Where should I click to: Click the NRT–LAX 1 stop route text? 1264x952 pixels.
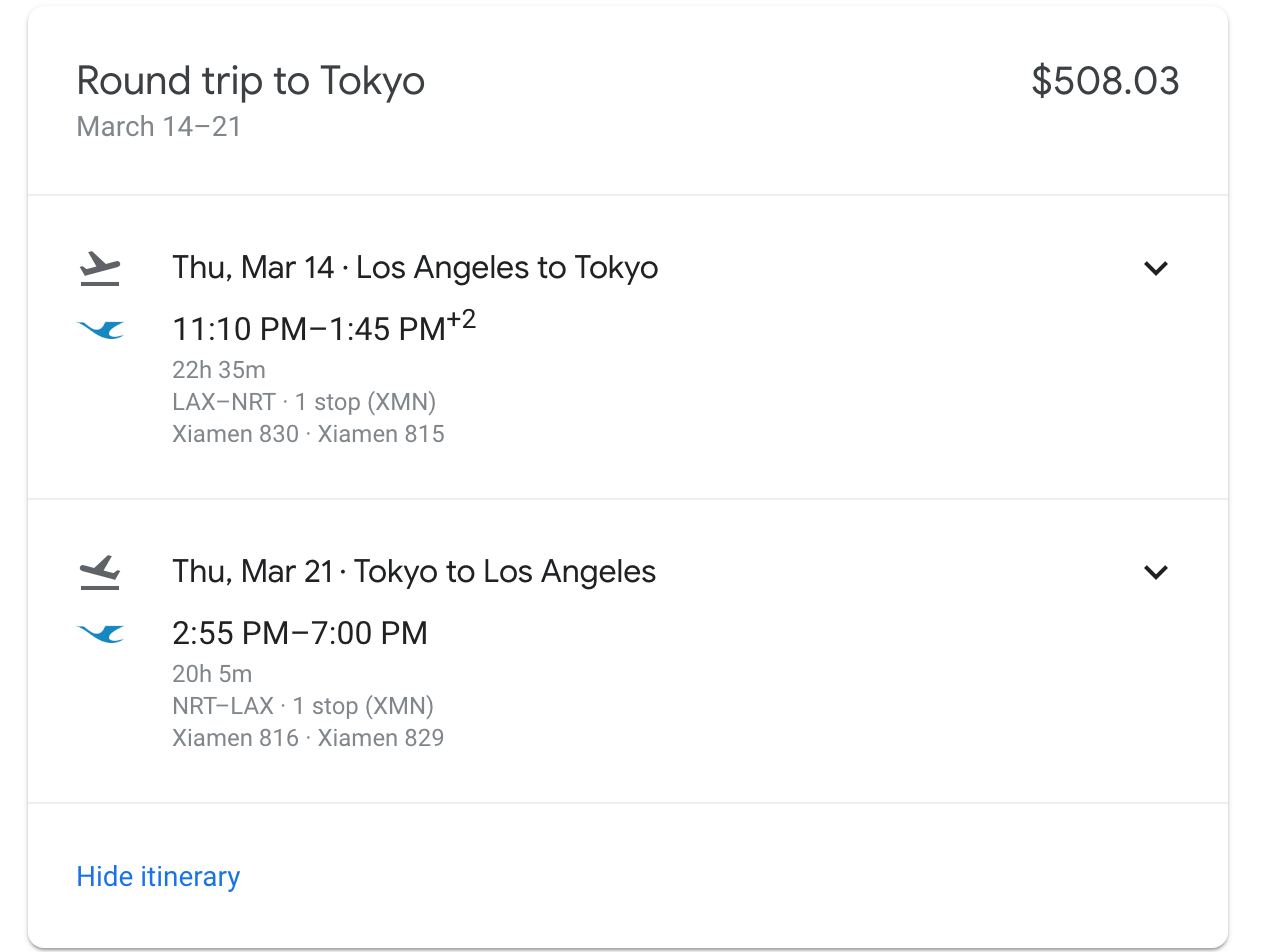(x=303, y=706)
